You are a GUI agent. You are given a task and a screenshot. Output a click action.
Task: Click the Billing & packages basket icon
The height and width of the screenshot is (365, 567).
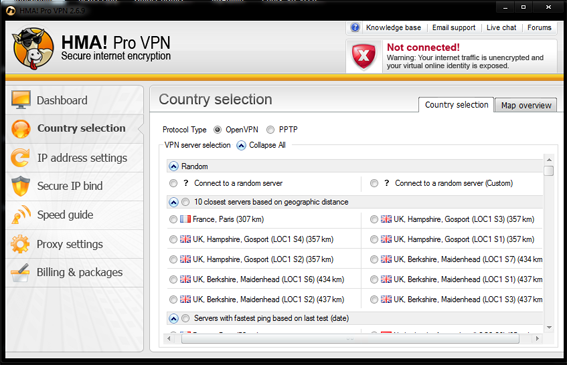[x=20, y=272]
